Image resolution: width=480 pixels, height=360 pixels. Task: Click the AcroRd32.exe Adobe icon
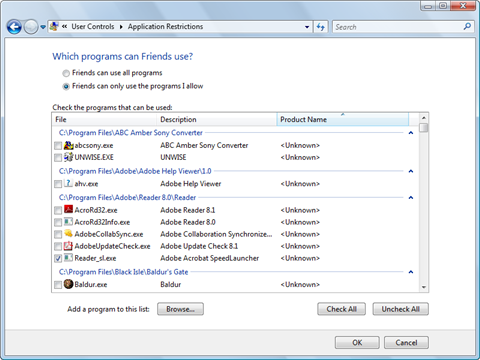point(68,210)
